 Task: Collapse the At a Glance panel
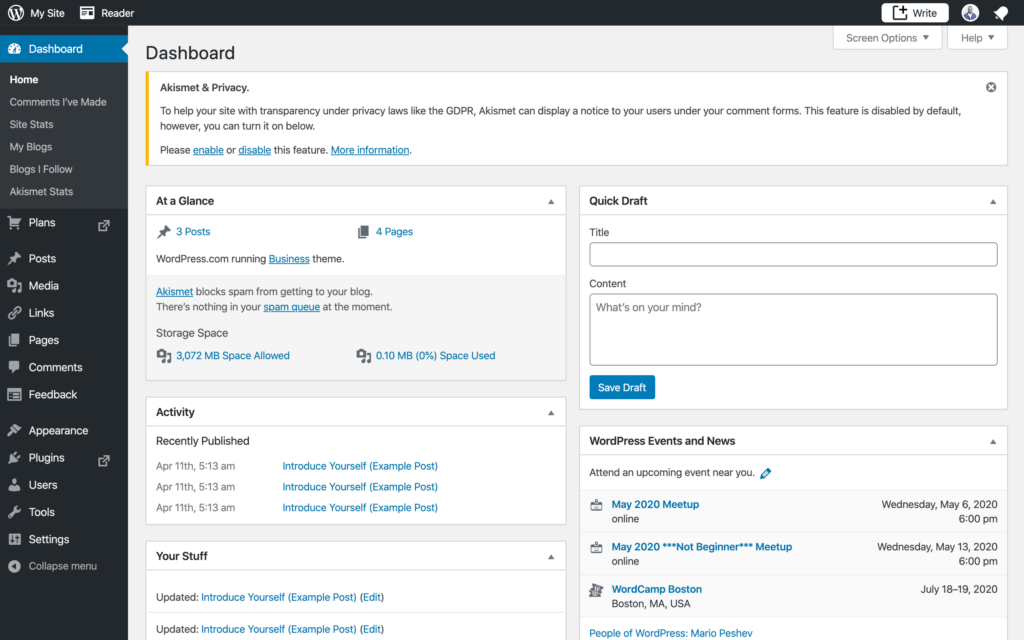[551, 202]
